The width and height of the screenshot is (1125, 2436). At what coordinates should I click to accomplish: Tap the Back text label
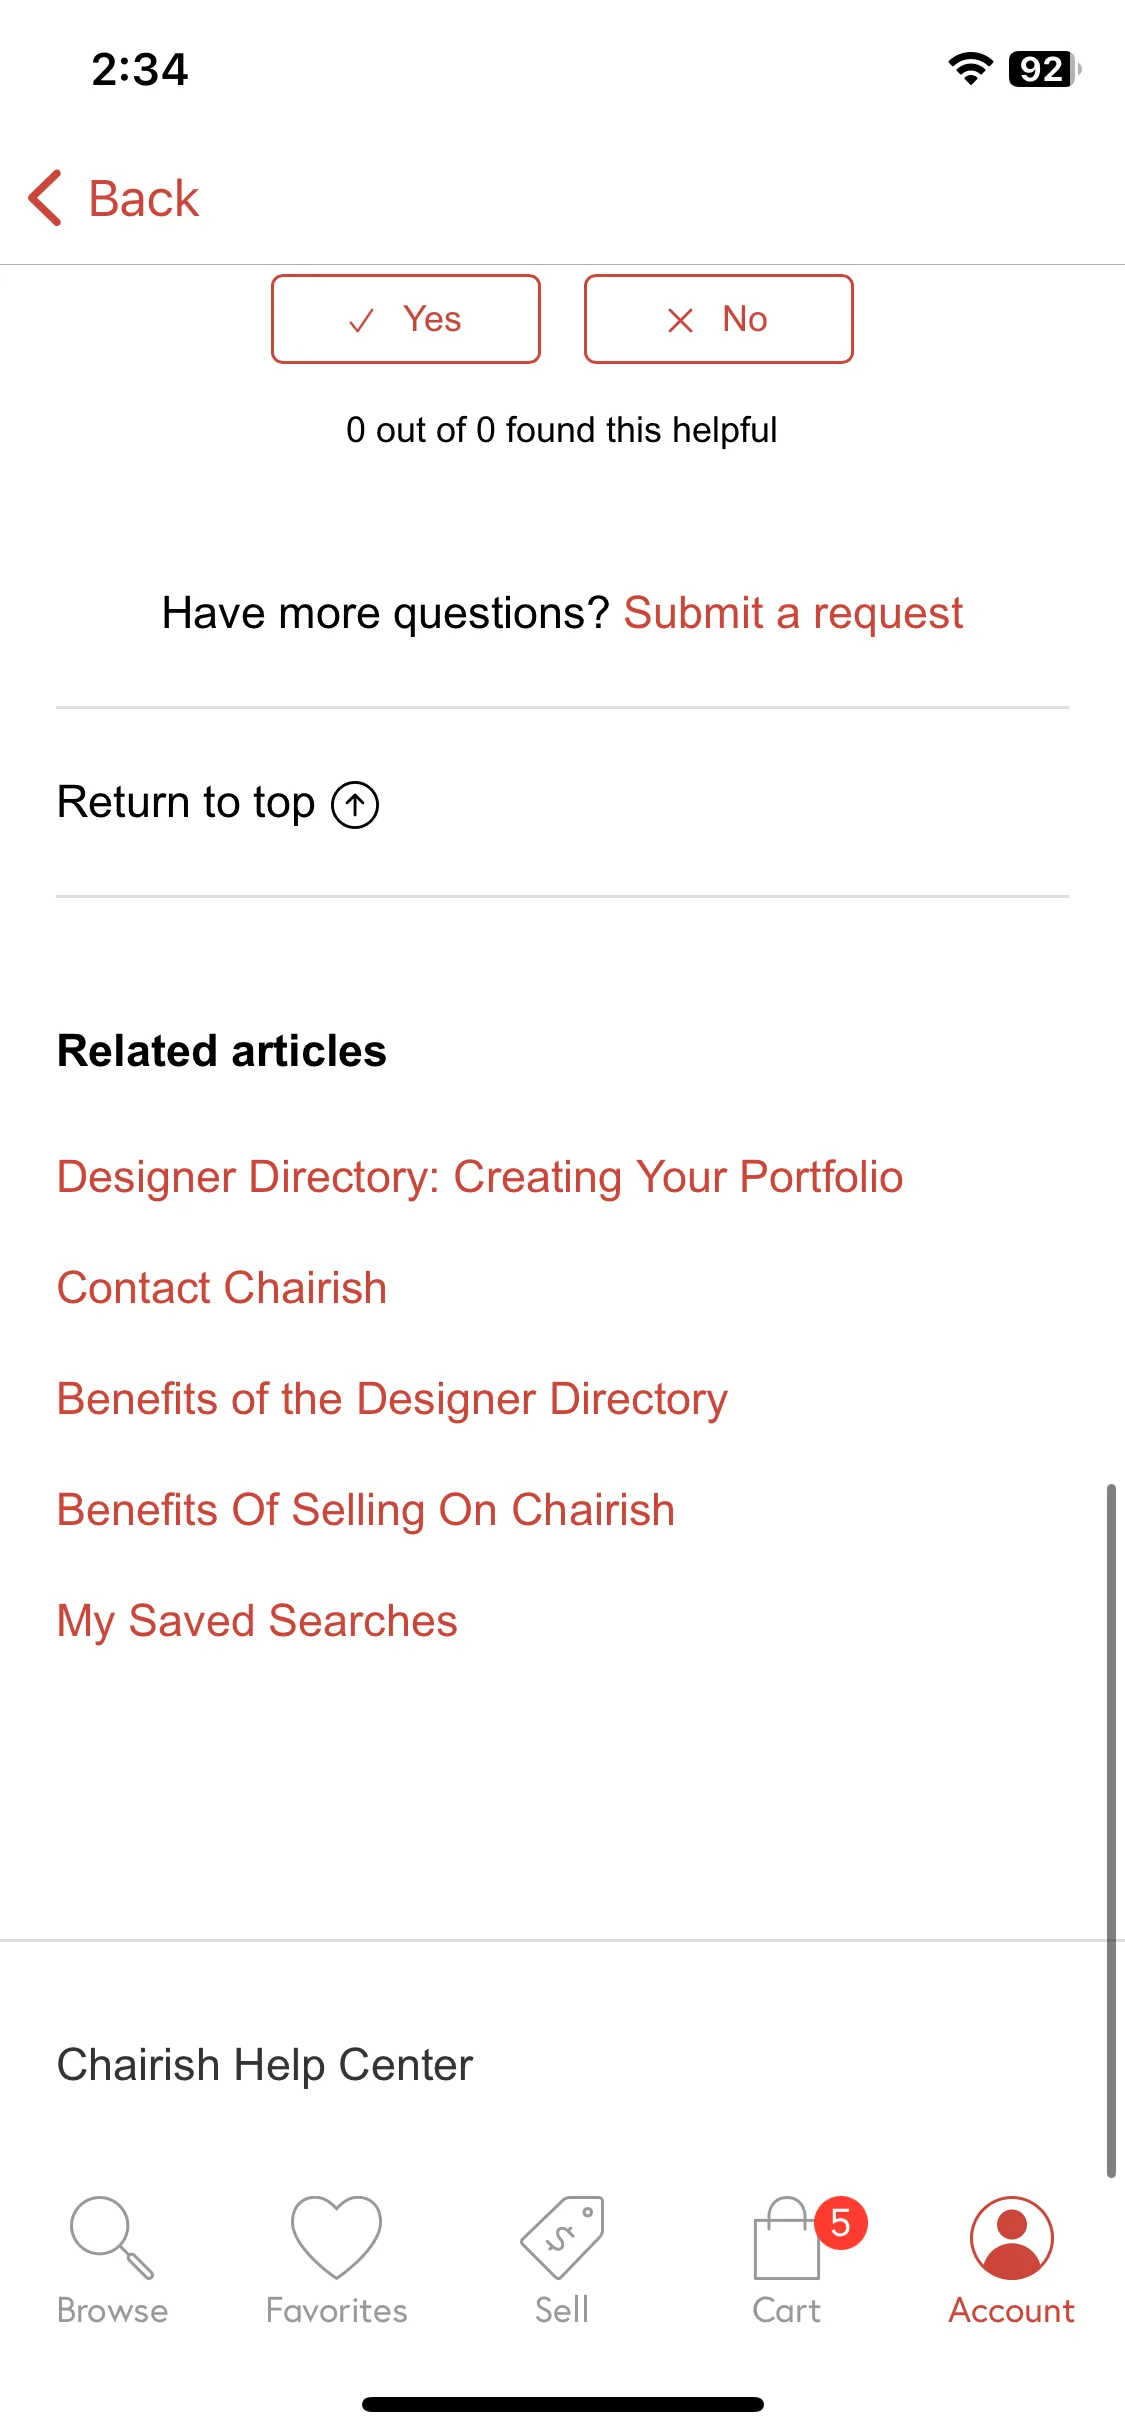(x=144, y=198)
